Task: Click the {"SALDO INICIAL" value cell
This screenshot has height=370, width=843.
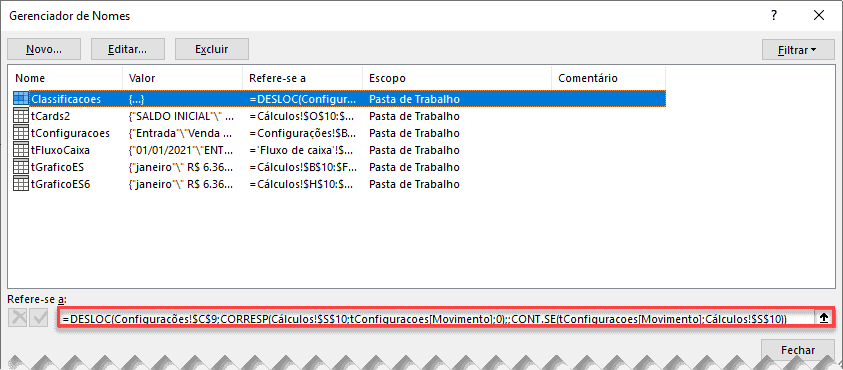Action: (182, 116)
